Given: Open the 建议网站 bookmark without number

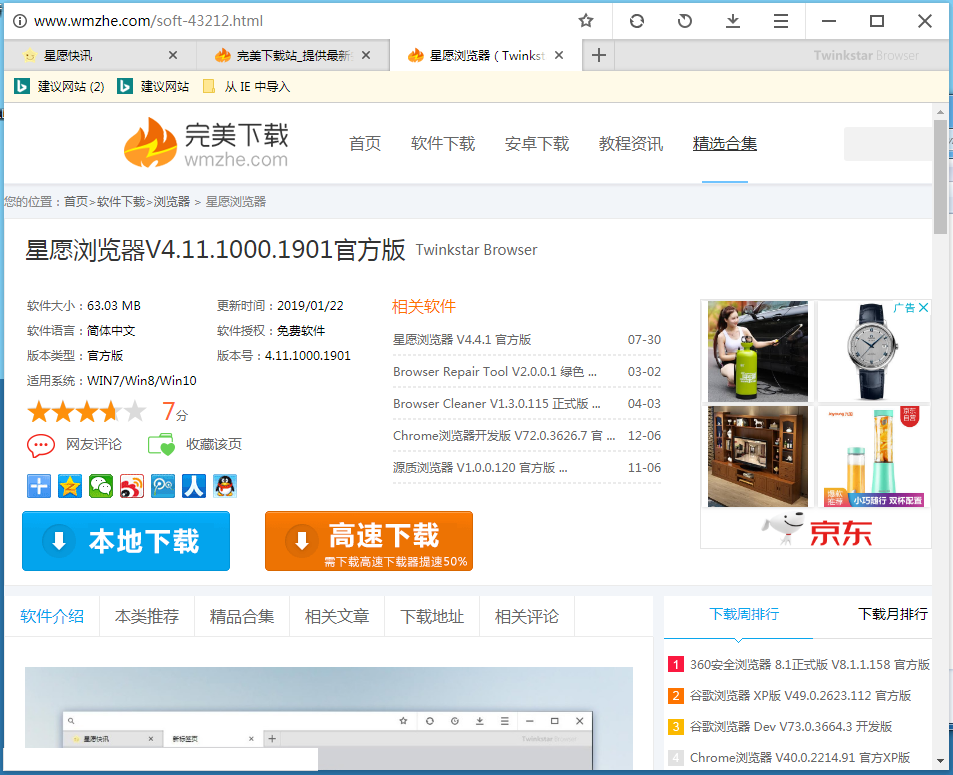Looking at the screenshot, I should click(153, 86).
